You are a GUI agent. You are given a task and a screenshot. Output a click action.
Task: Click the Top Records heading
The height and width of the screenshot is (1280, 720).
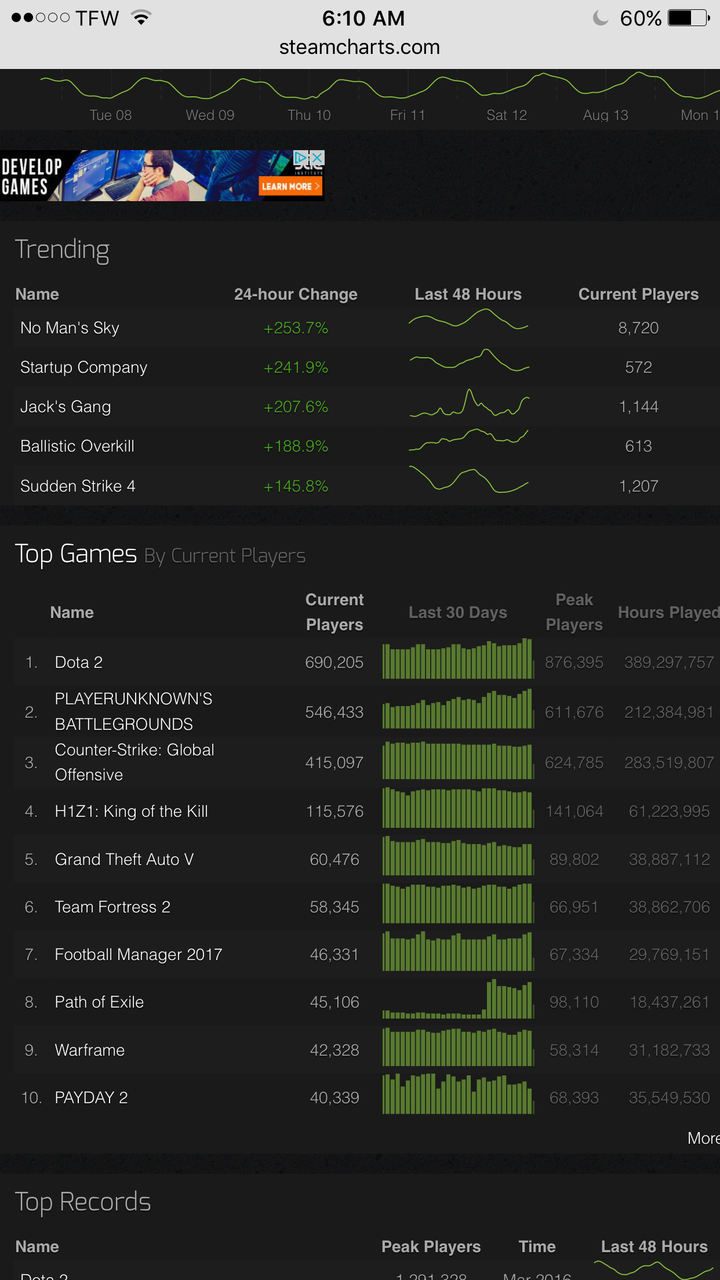83,1202
